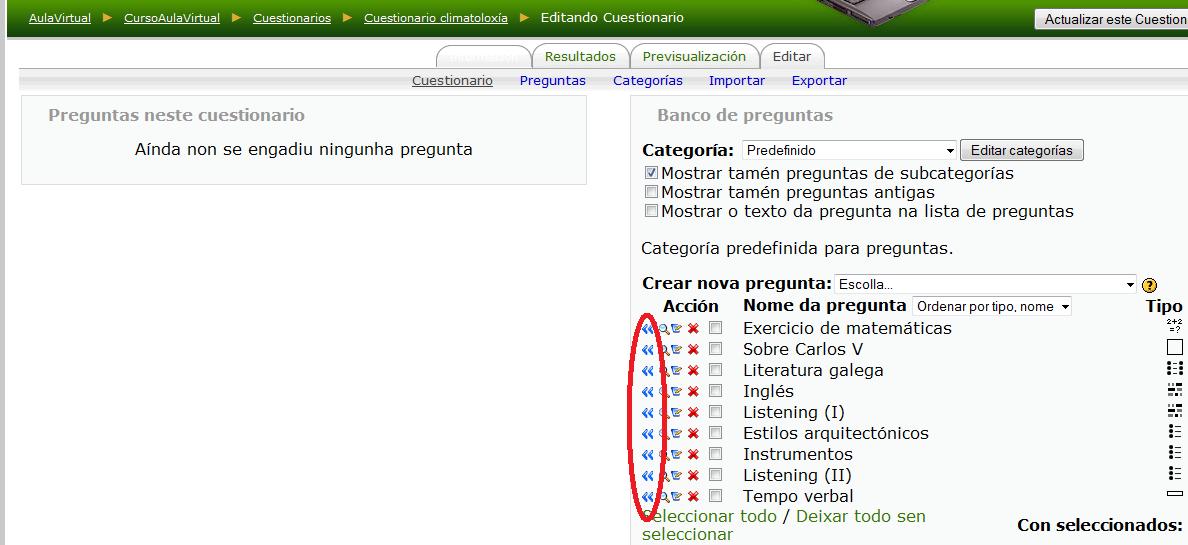Check 'Mostrar o texto da pregunta' option
The image size is (1188, 545).
pos(652,211)
